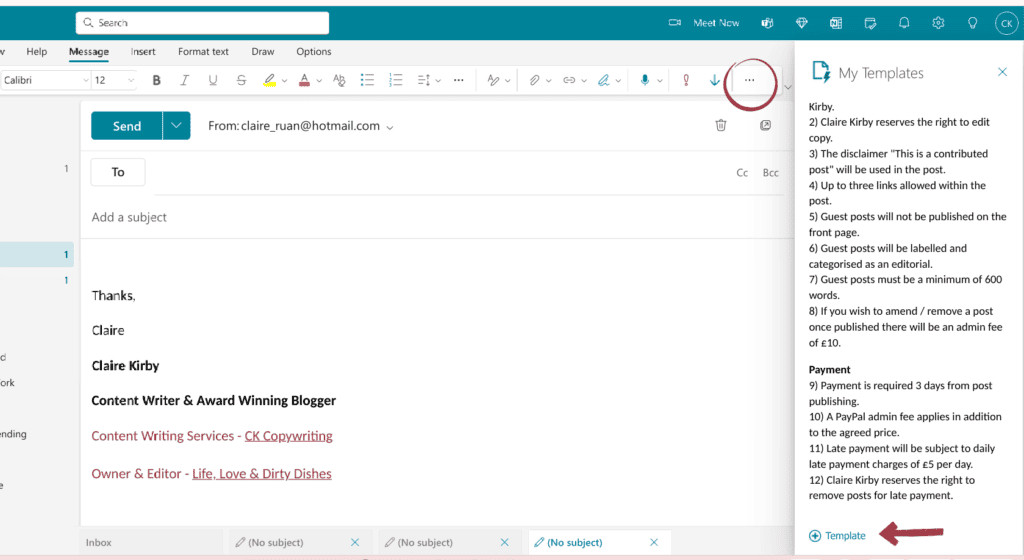Image resolution: width=1024 pixels, height=560 pixels.
Task: Open the more options ellipsis in toolbar
Action: 750,80
